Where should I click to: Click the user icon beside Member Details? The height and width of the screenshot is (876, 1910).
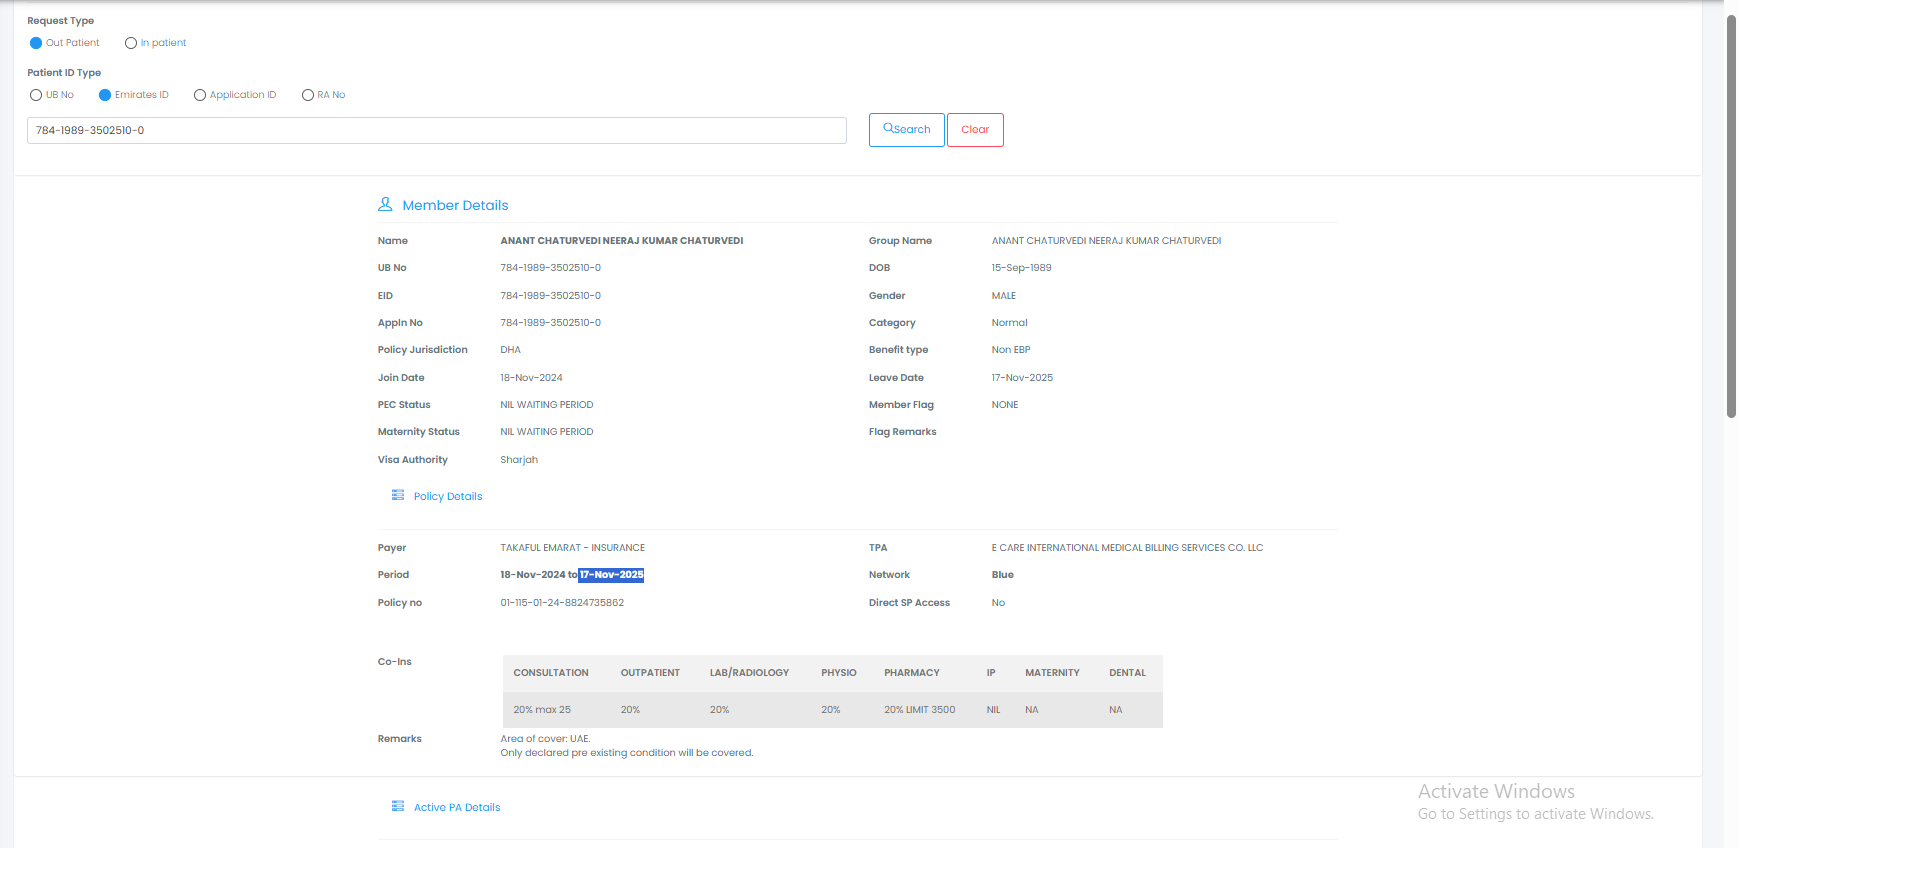click(x=385, y=204)
